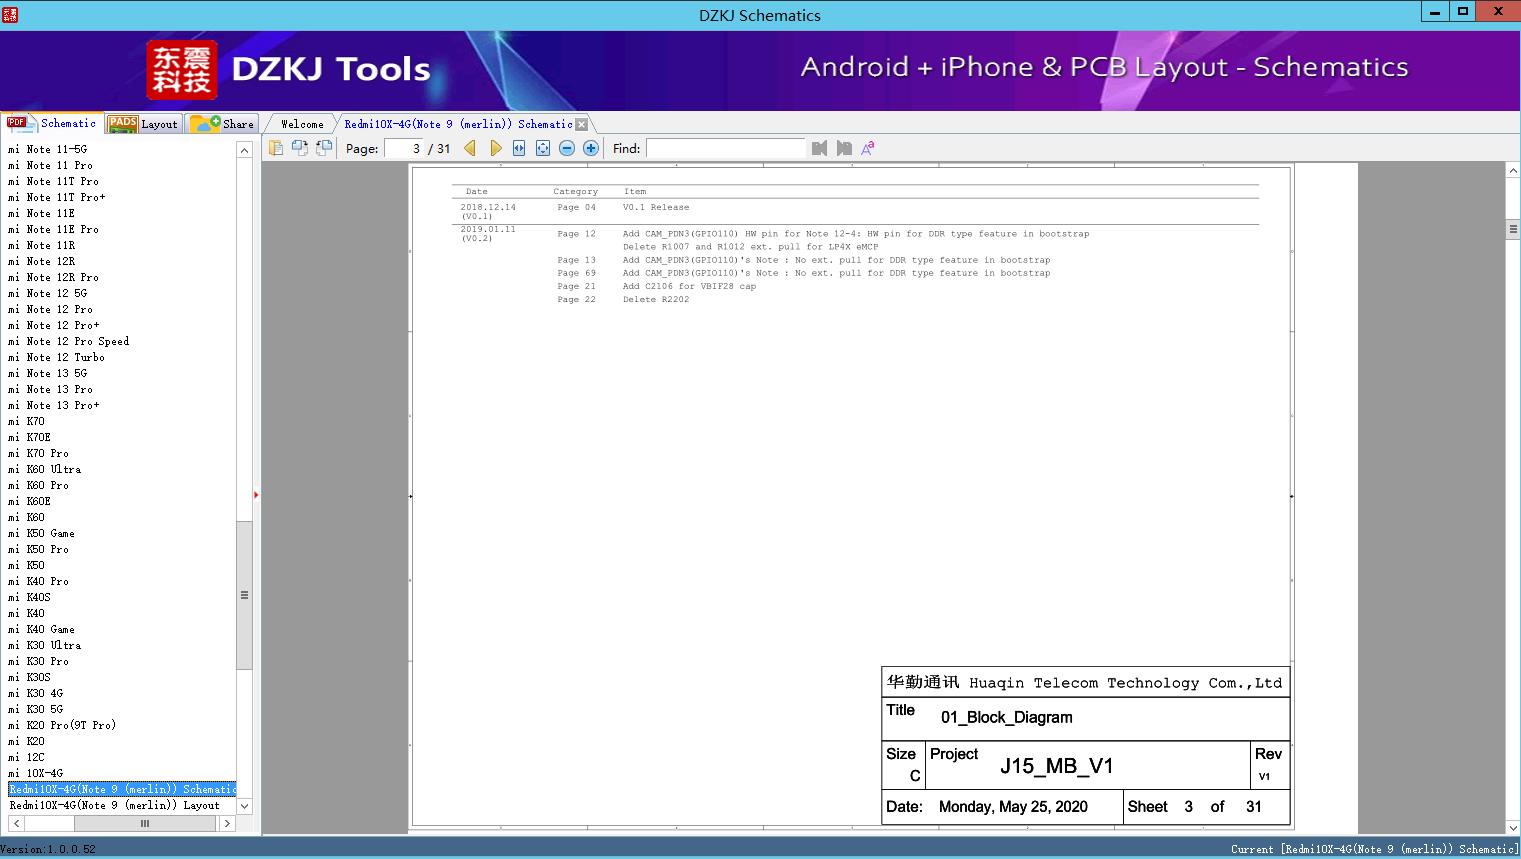Go to the previous page arrow
The width and height of the screenshot is (1521, 859).
(x=470, y=148)
